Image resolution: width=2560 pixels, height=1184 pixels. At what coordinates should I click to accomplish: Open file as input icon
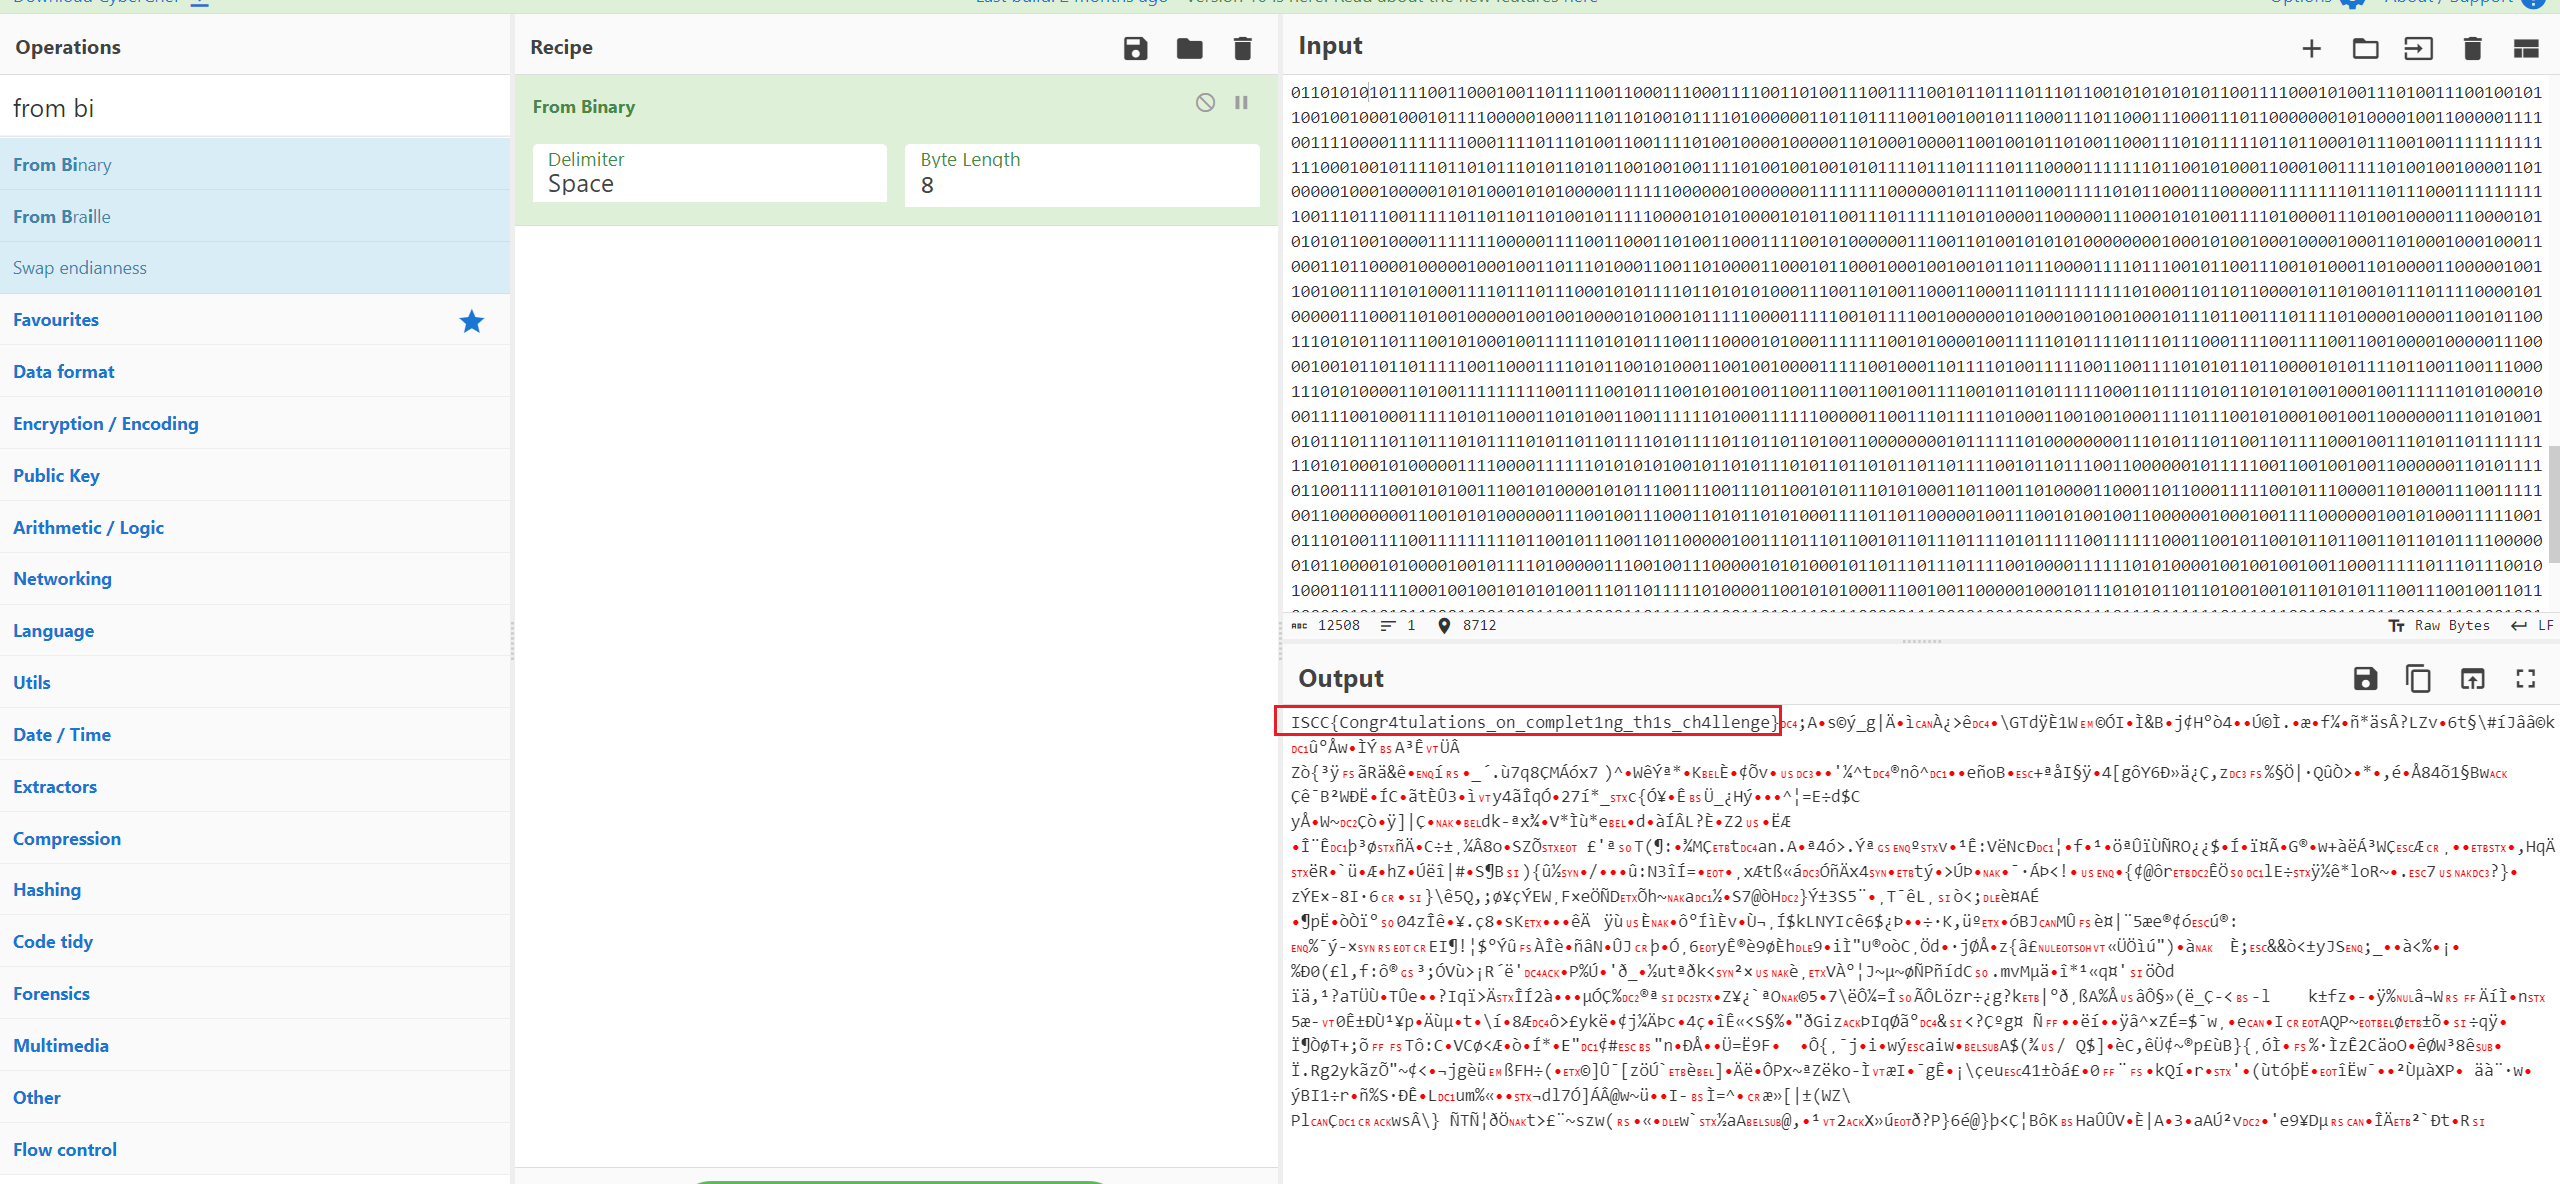pyautogui.click(x=2418, y=48)
